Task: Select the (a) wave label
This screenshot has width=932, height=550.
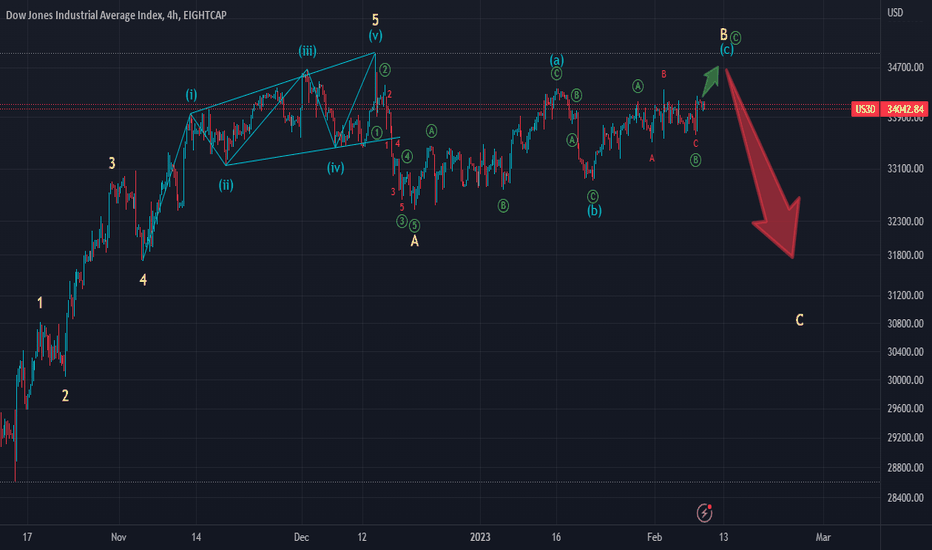Action: 556,60
